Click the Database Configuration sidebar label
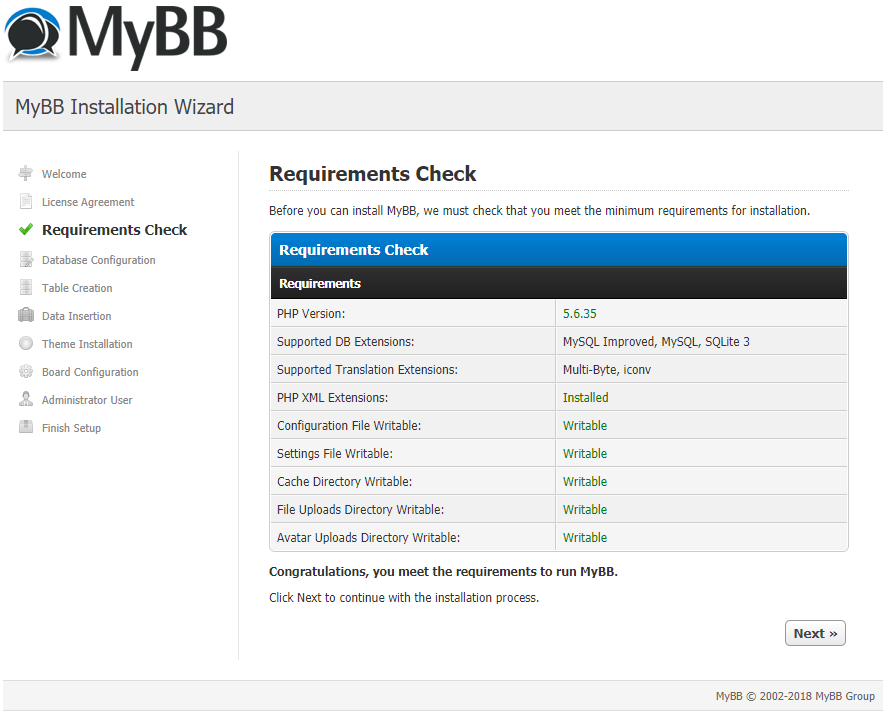The image size is (892, 717). coord(98,260)
